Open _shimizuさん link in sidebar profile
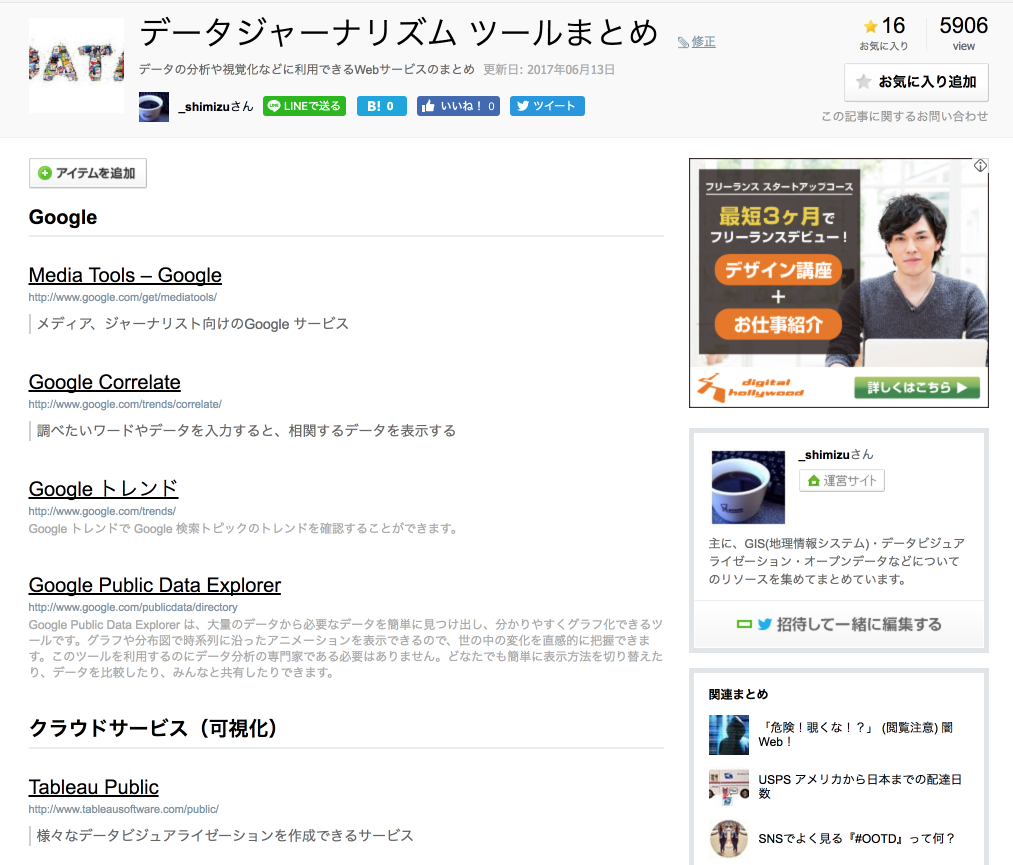The width and height of the screenshot is (1013, 865). pos(835,455)
